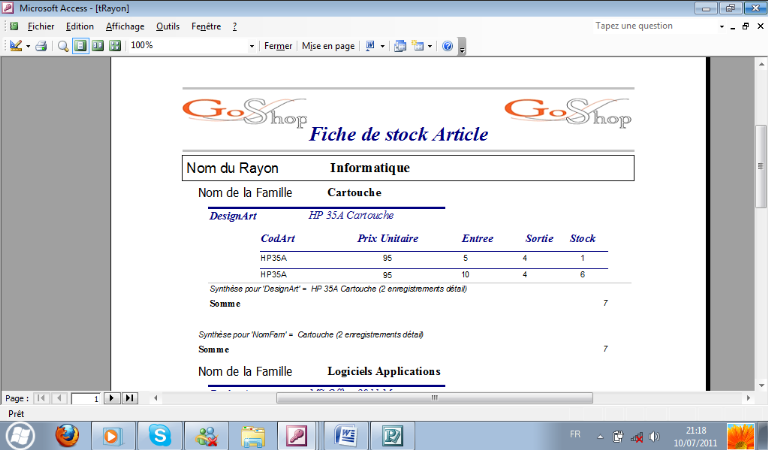The image size is (768, 450).
Task: Click the Database Window icon
Action: pyautogui.click(x=400, y=46)
